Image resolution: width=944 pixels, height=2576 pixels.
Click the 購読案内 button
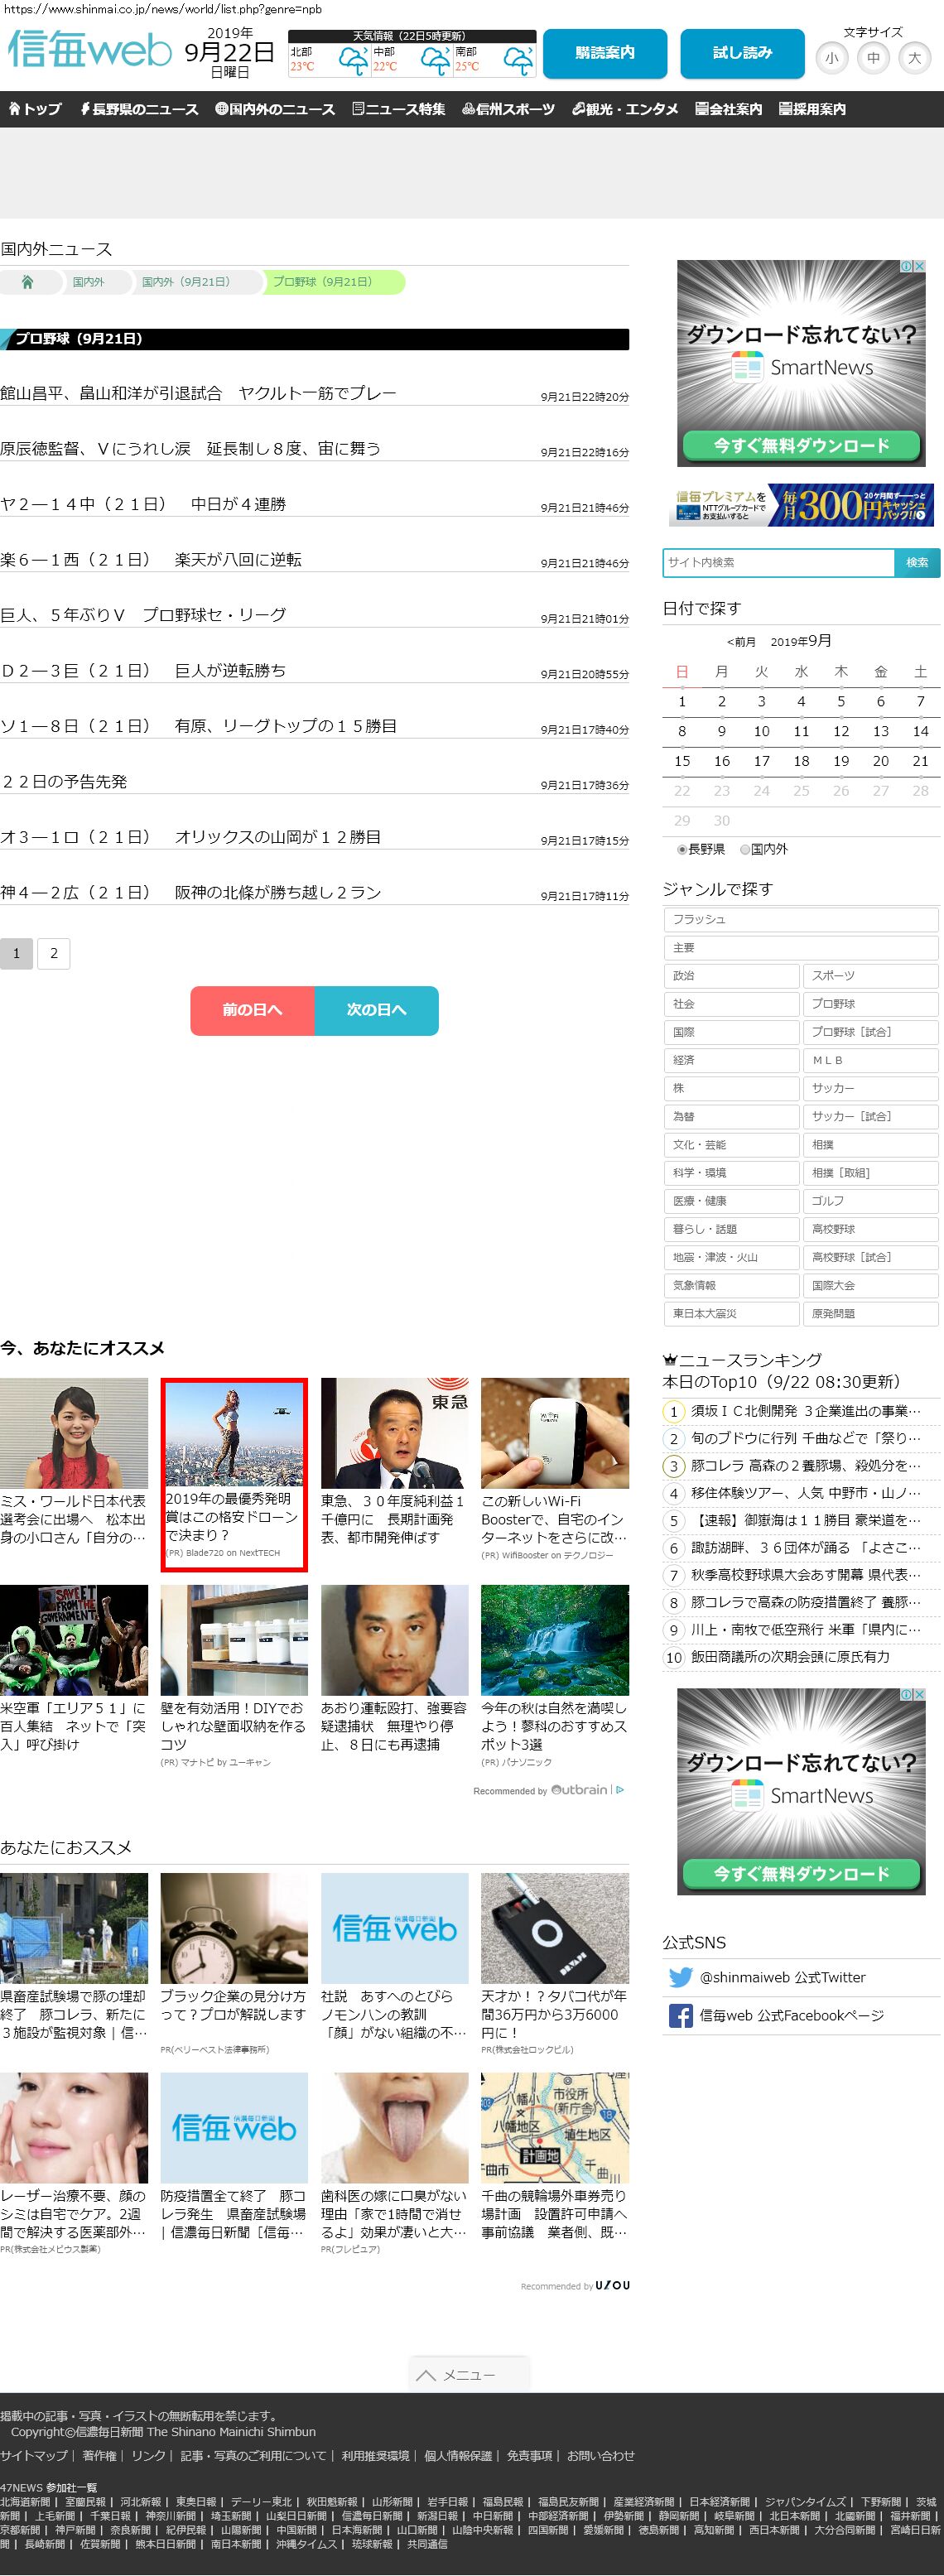[x=604, y=53]
